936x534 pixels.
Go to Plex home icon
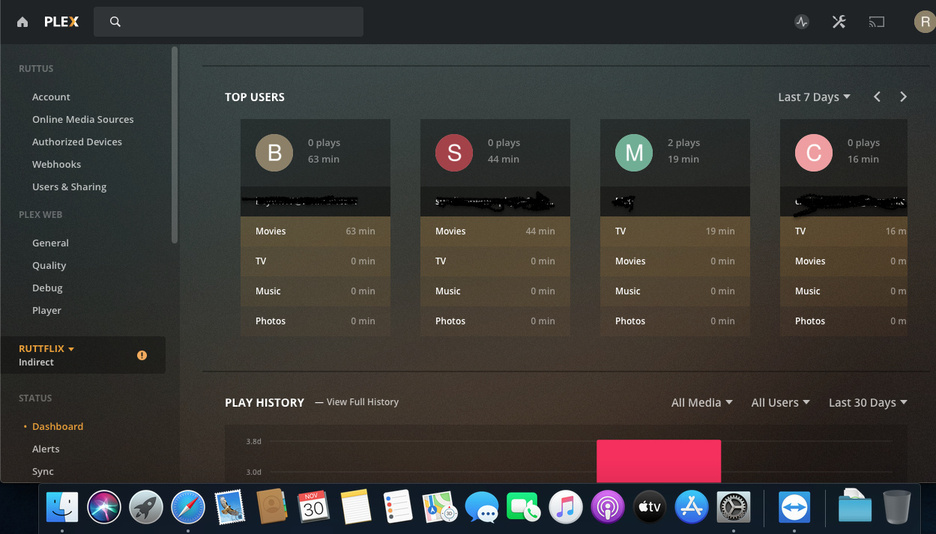click(x=23, y=22)
